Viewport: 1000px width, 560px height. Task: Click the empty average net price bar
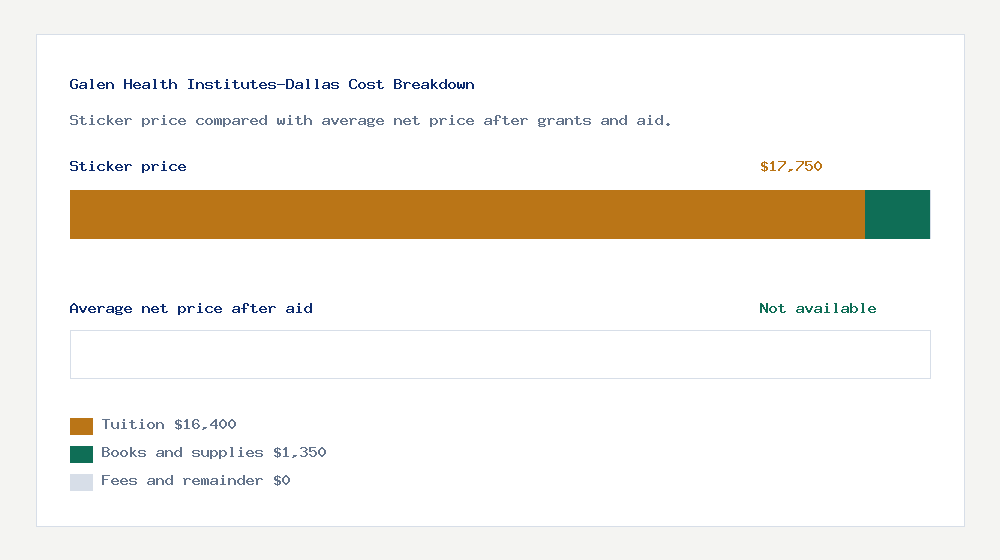pyautogui.click(x=500, y=354)
